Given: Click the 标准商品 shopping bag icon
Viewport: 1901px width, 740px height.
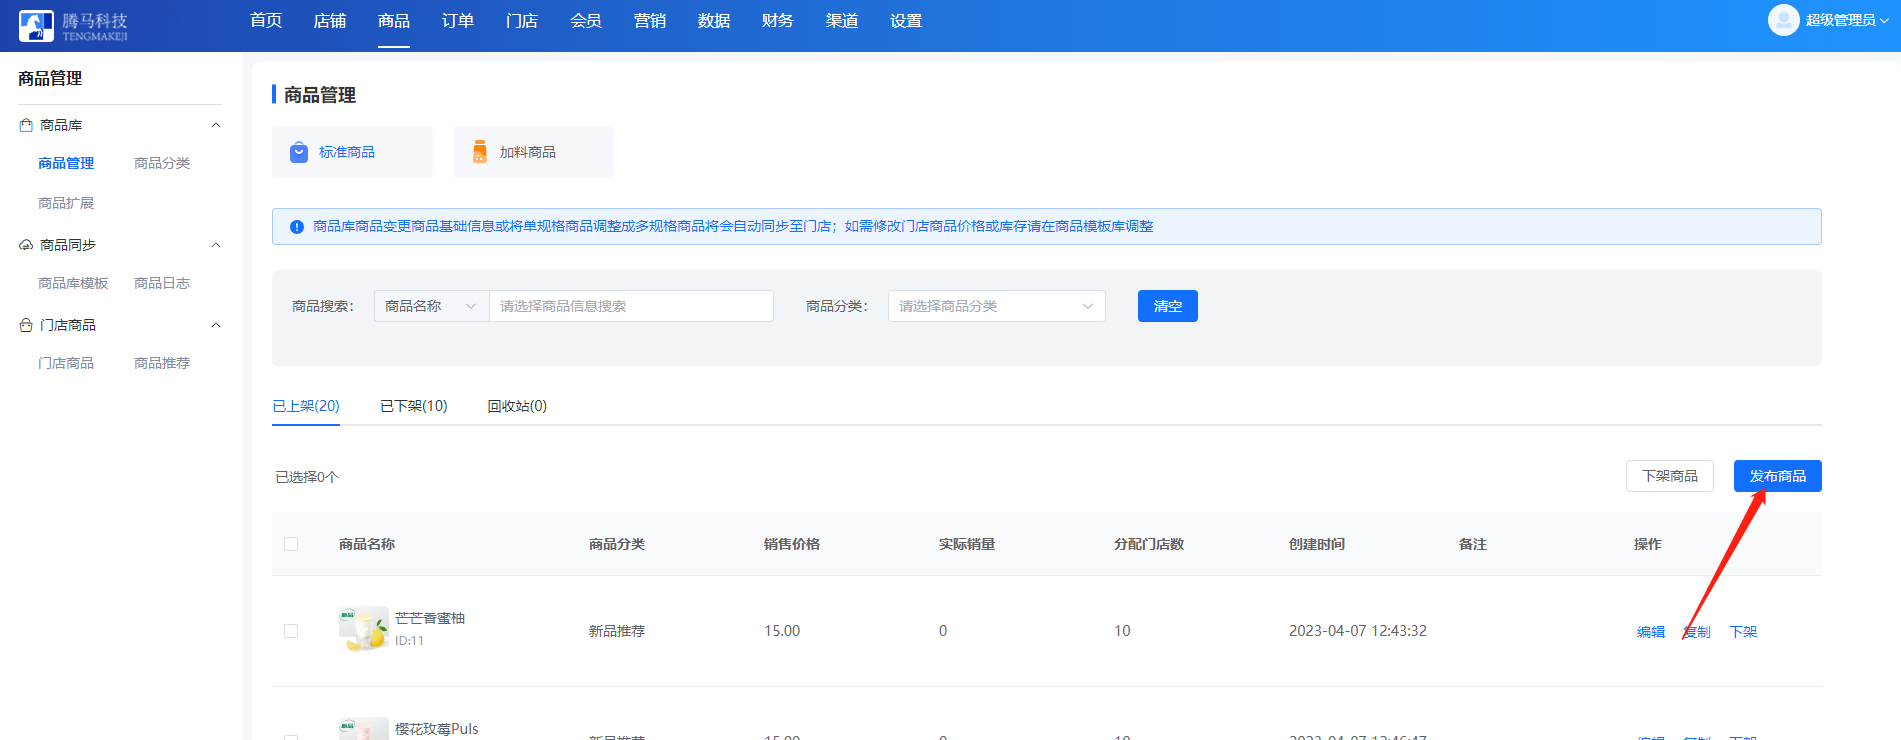Looking at the screenshot, I should [x=299, y=152].
